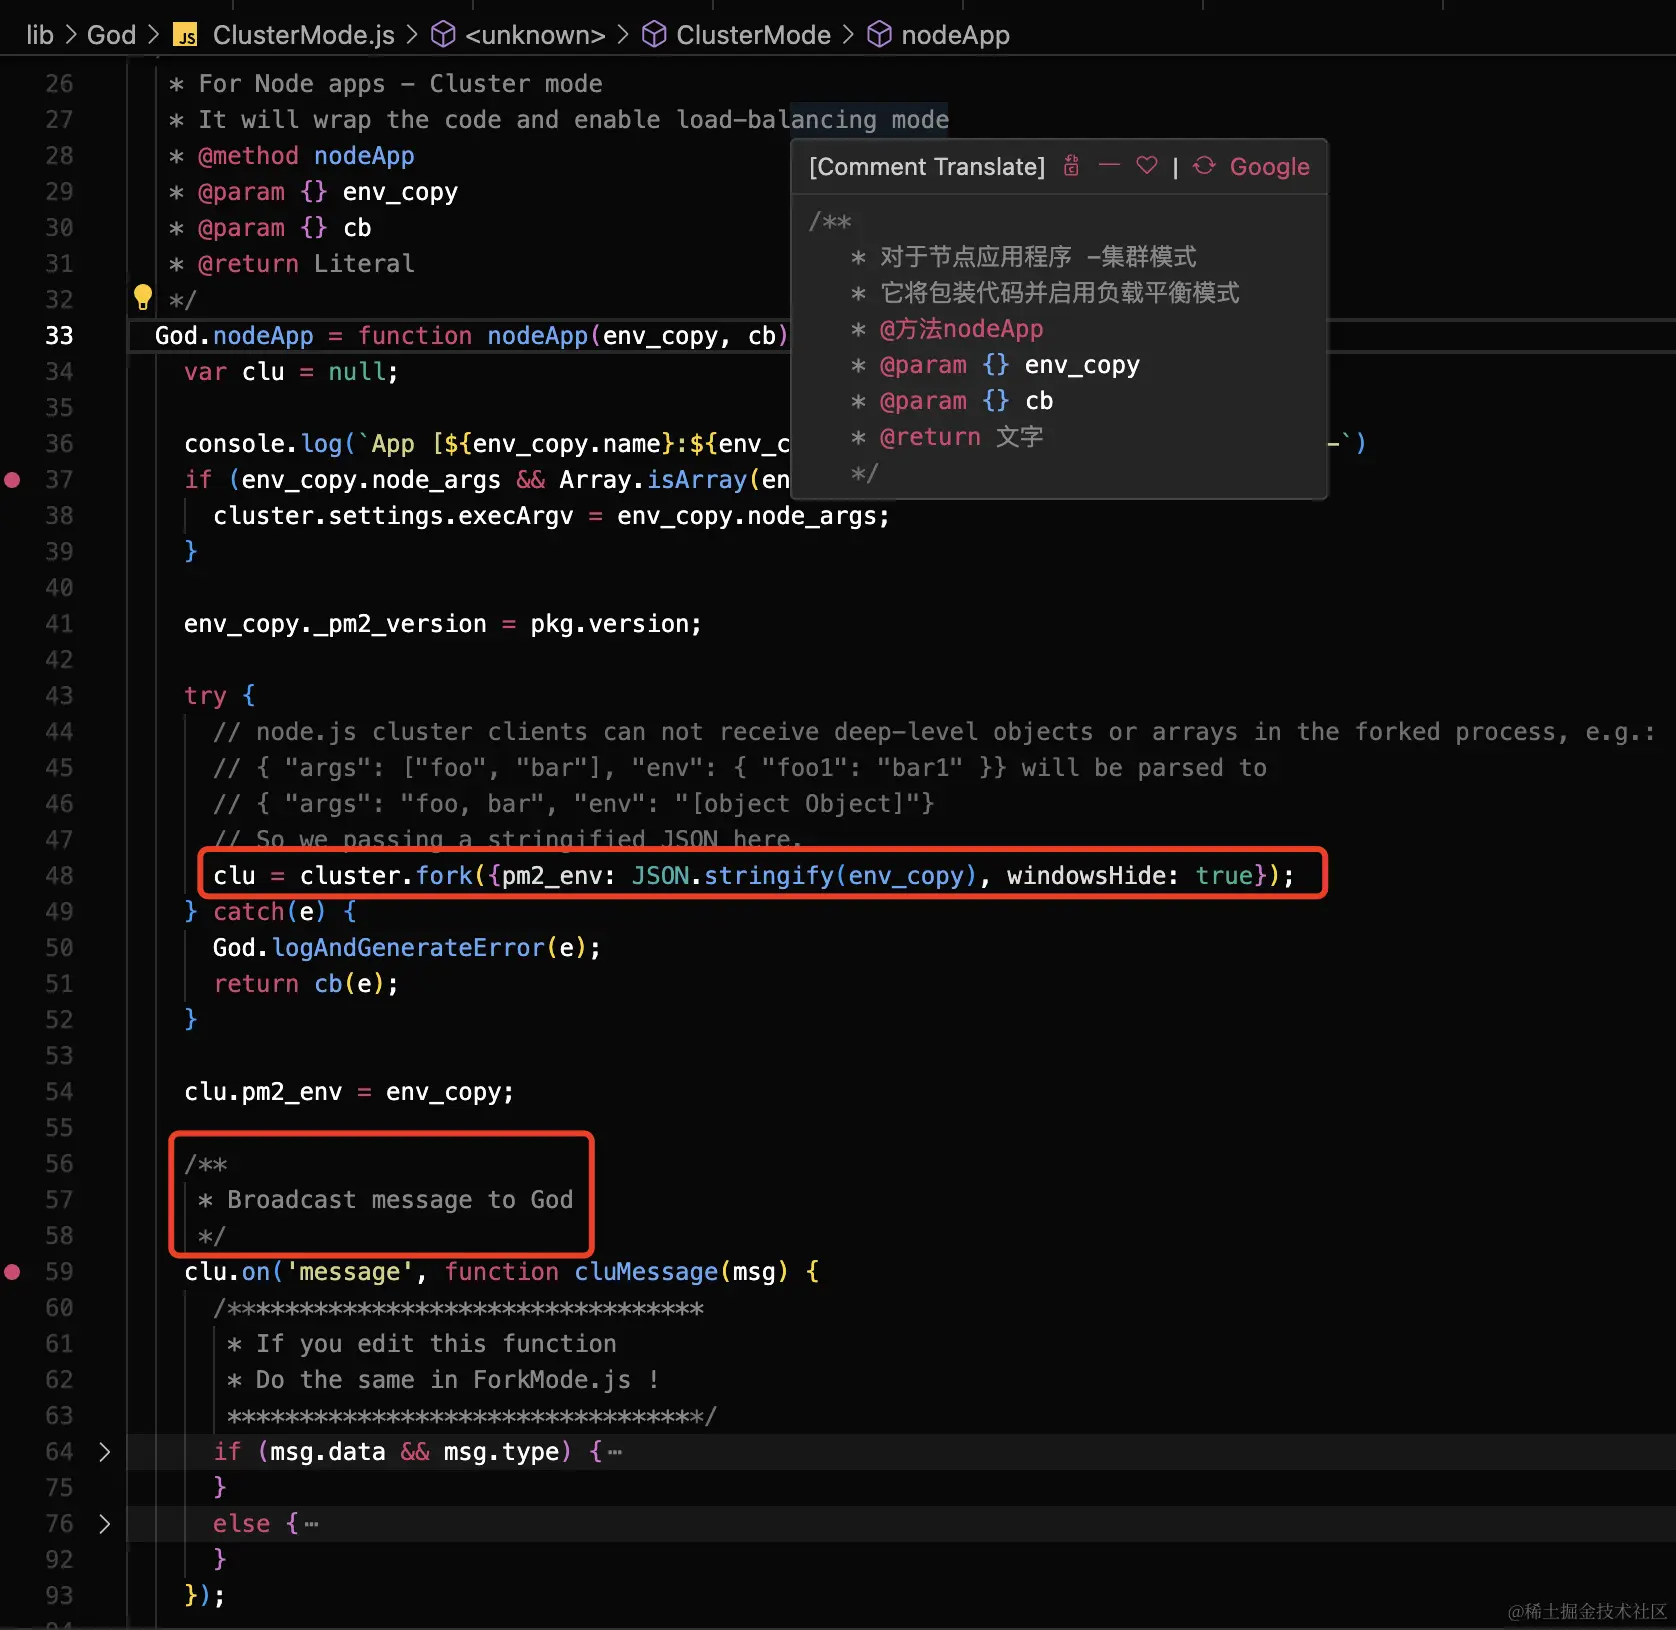Click 'clu.pm2_env = env_copy;' on line 54
Image resolution: width=1676 pixels, height=1630 pixels.
click(x=349, y=1092)
